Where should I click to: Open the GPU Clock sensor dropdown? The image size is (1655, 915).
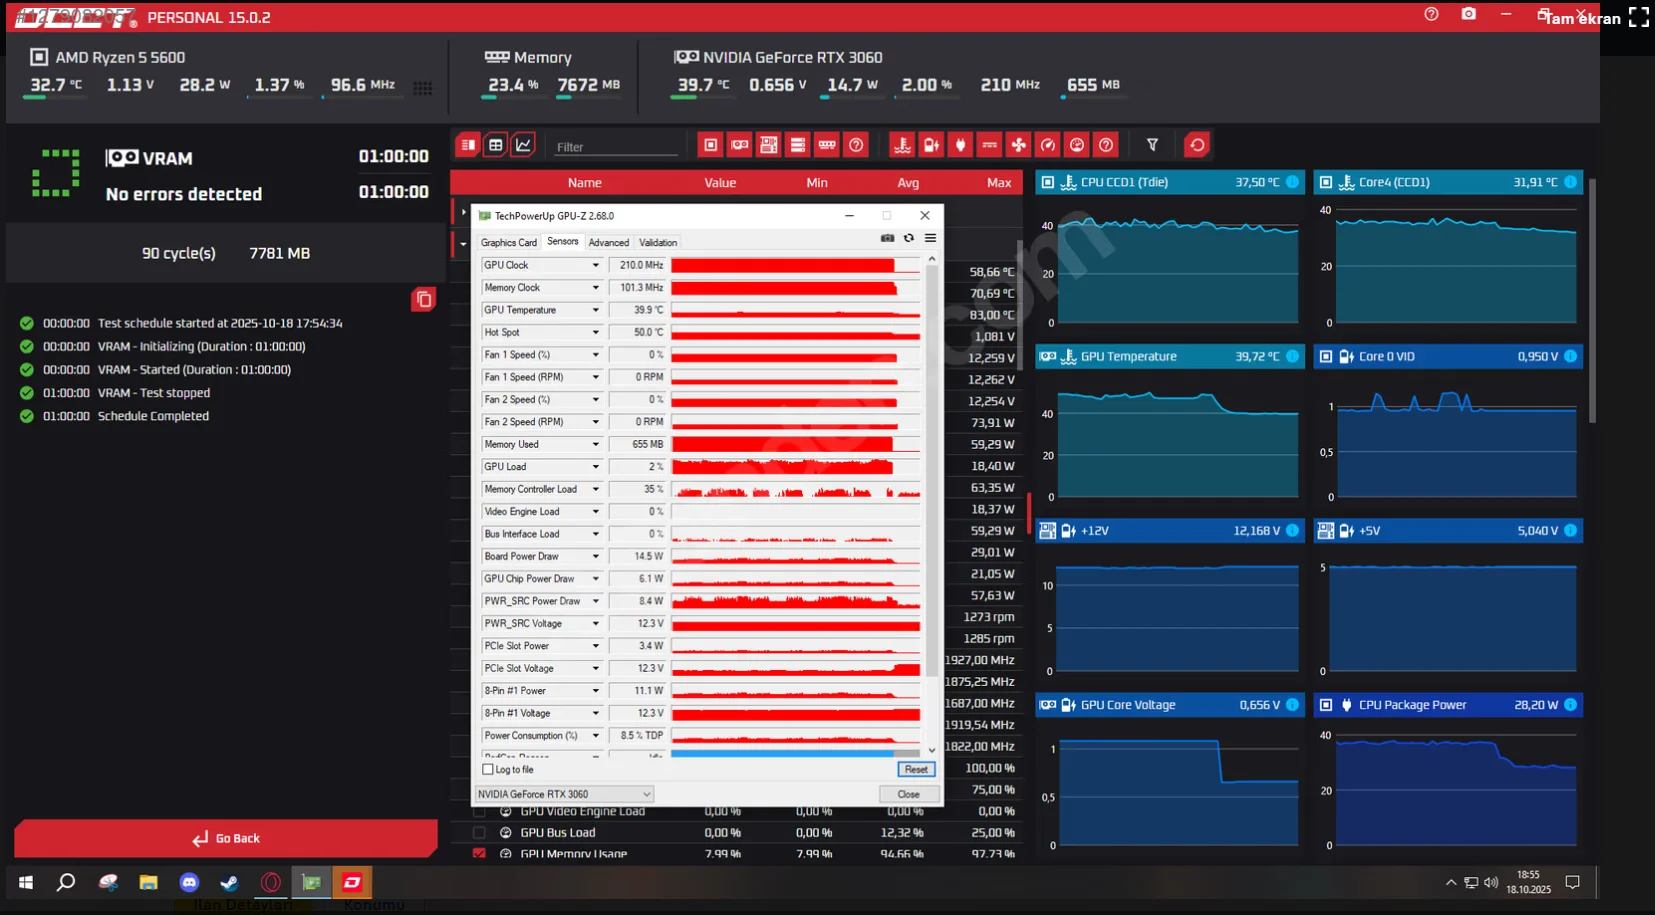(x=595, y=265)
